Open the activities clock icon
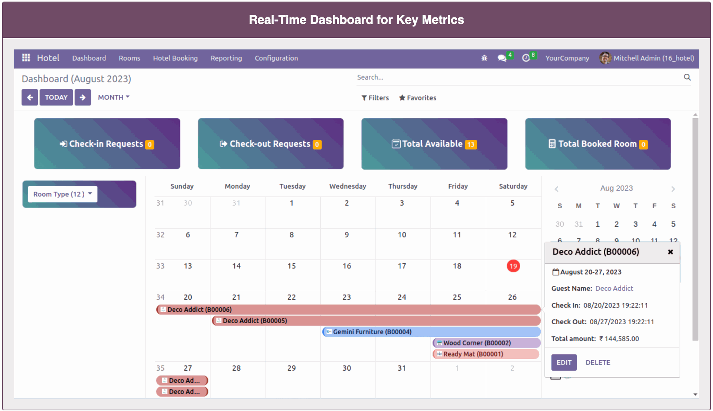 526,58
